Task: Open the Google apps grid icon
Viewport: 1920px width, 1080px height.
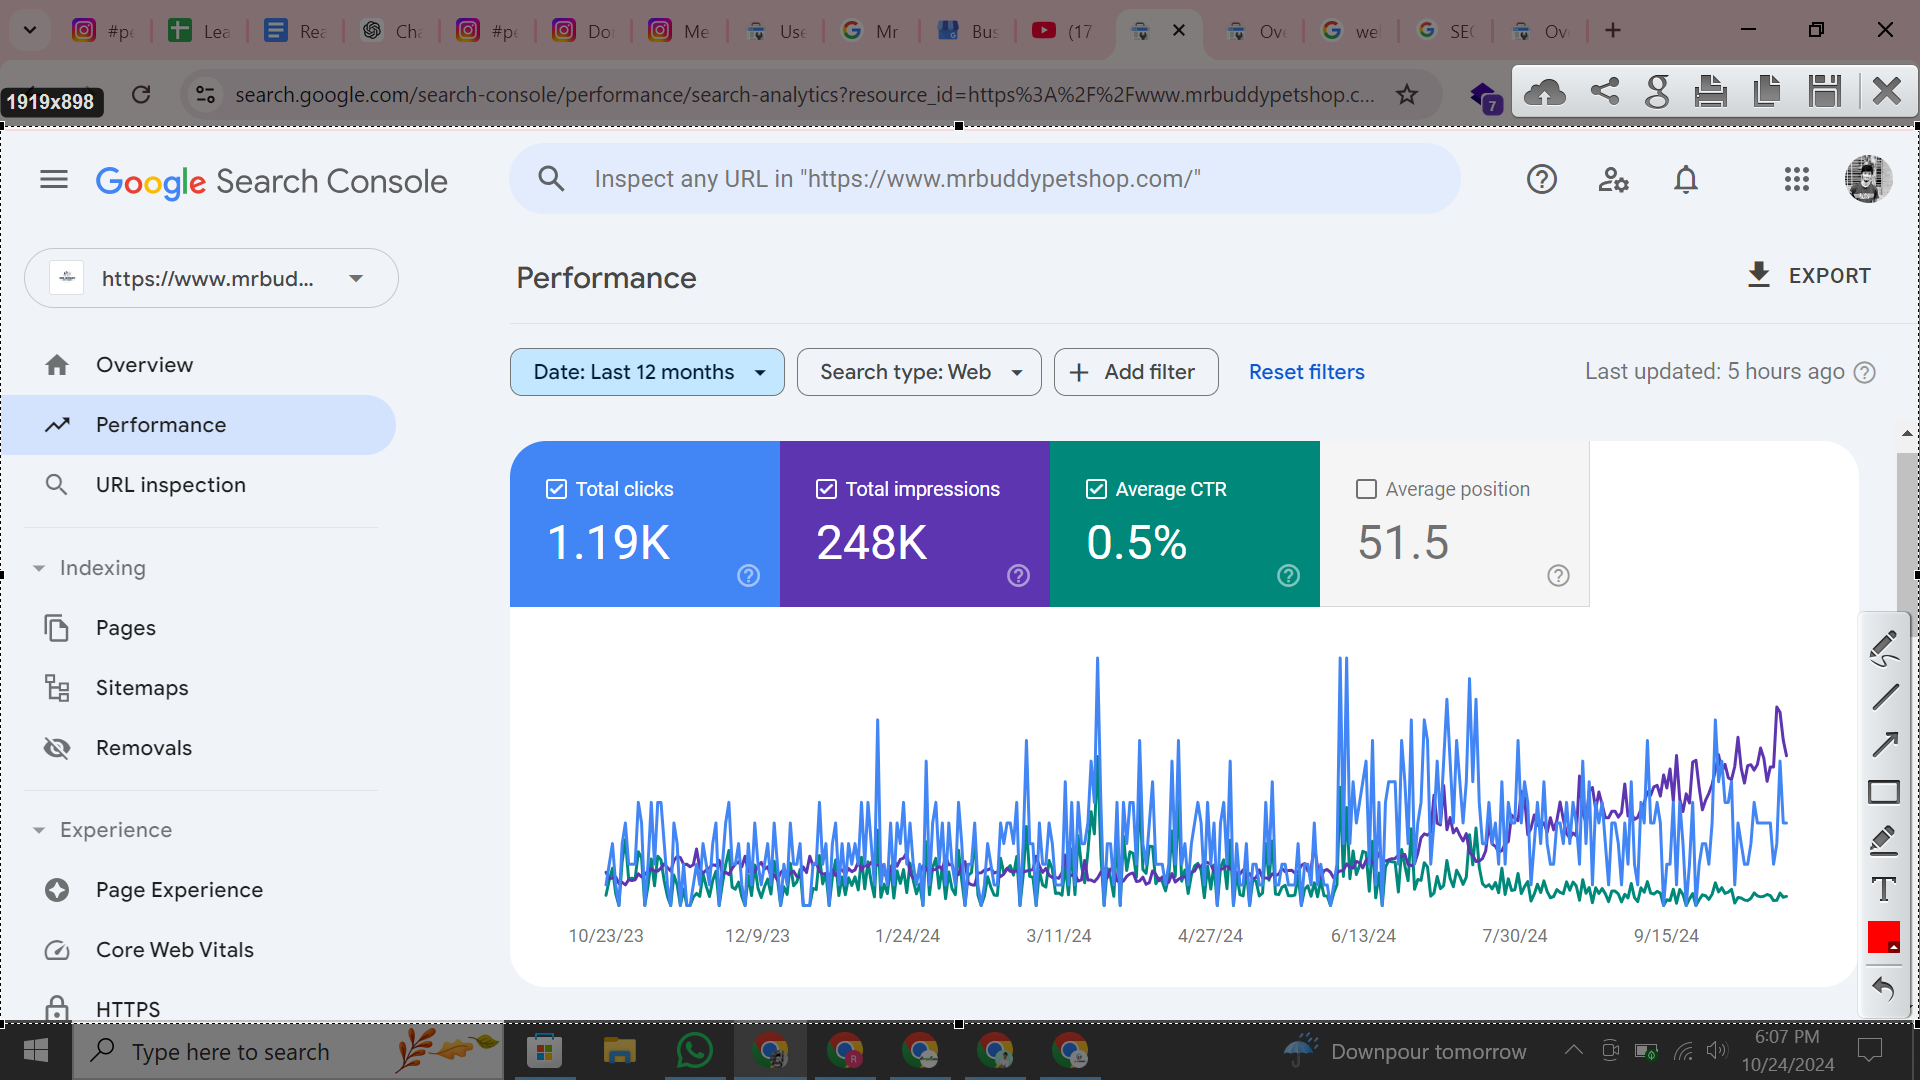Action: pyautogui.click(x=1796, y=180)
